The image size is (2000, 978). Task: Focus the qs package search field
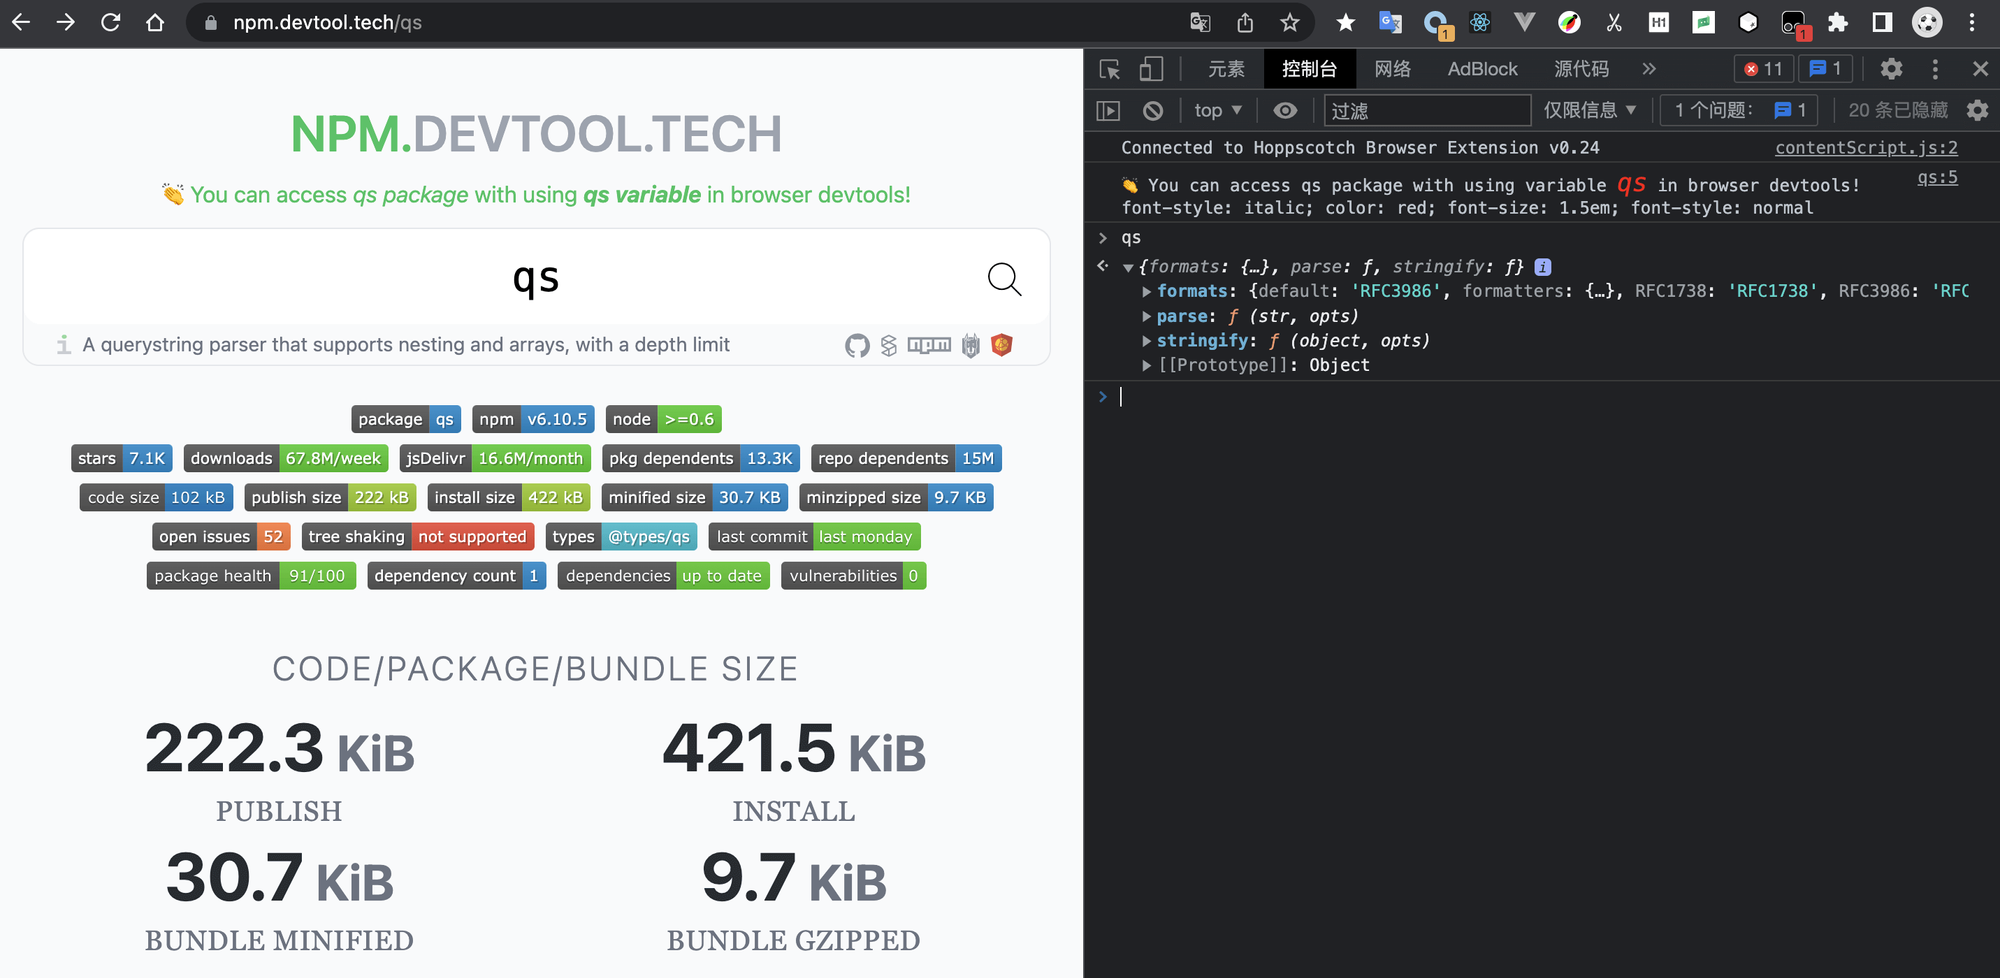[536, 278]
